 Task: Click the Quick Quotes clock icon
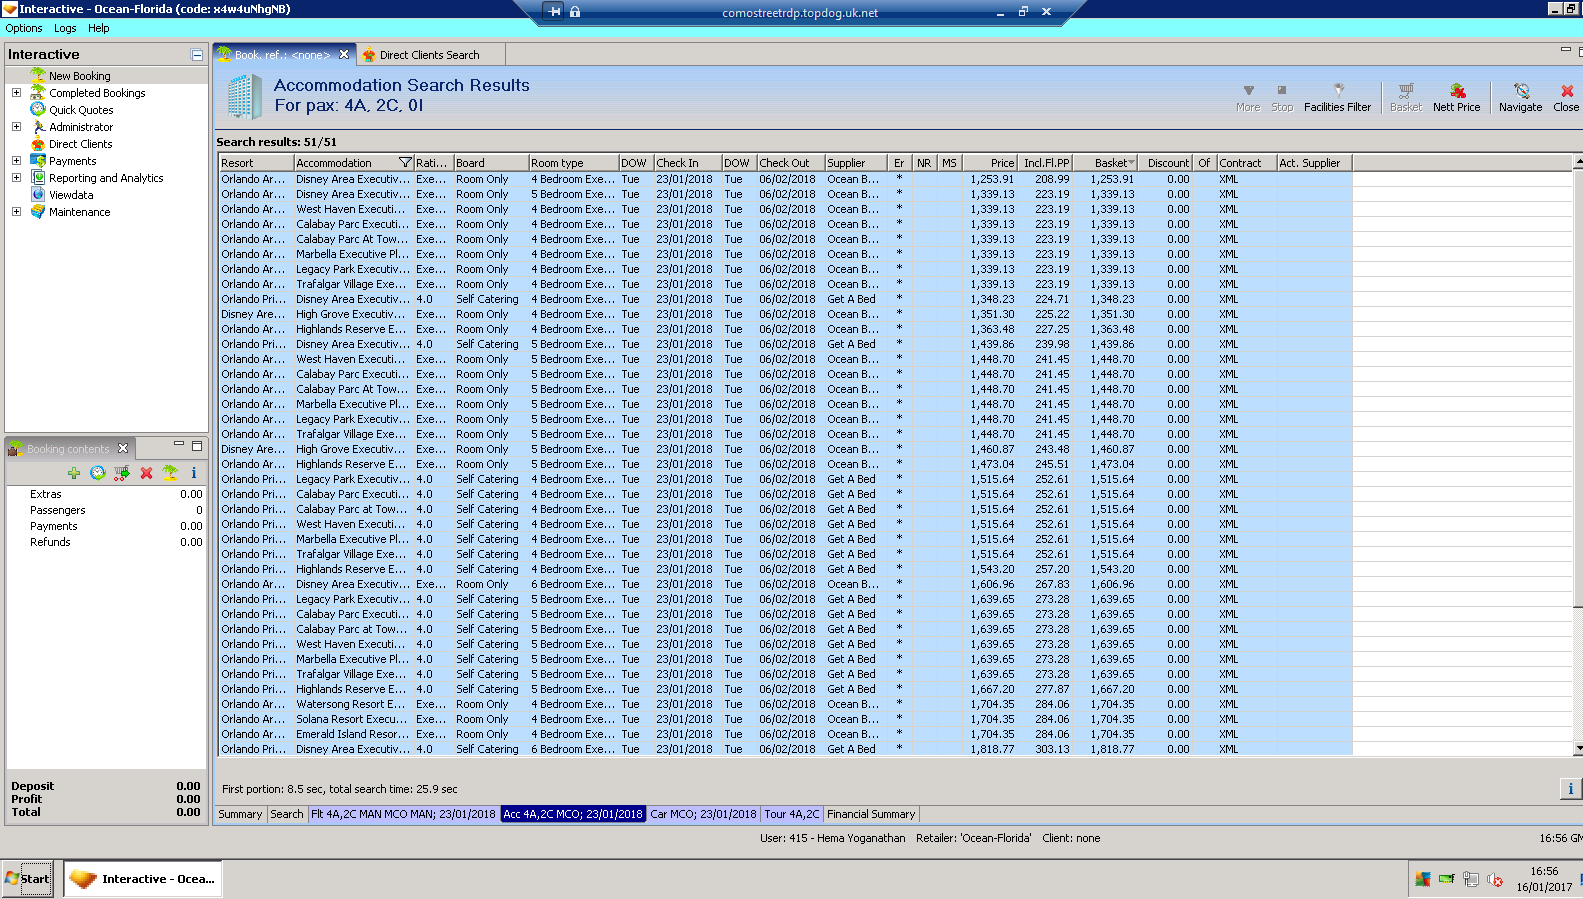point(38,109)
